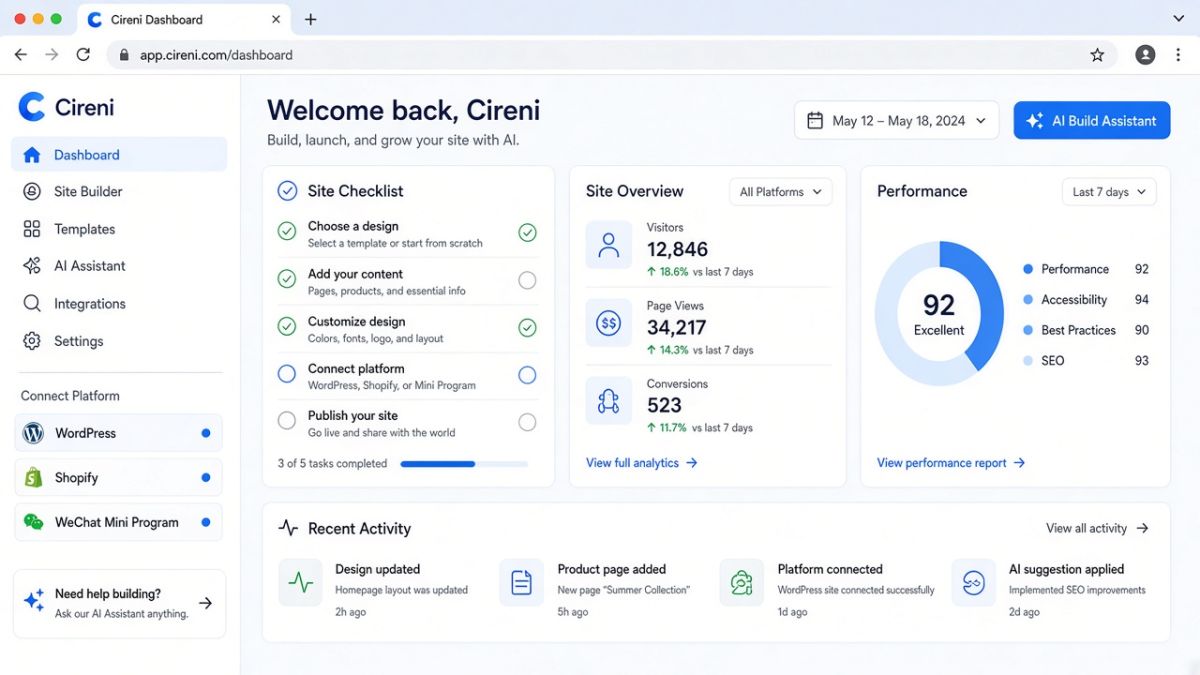Viewport: 1200px width, 675px height.
Task: Toggle the right checkbox for Choose a design
Action: click(x=527, y=233)
